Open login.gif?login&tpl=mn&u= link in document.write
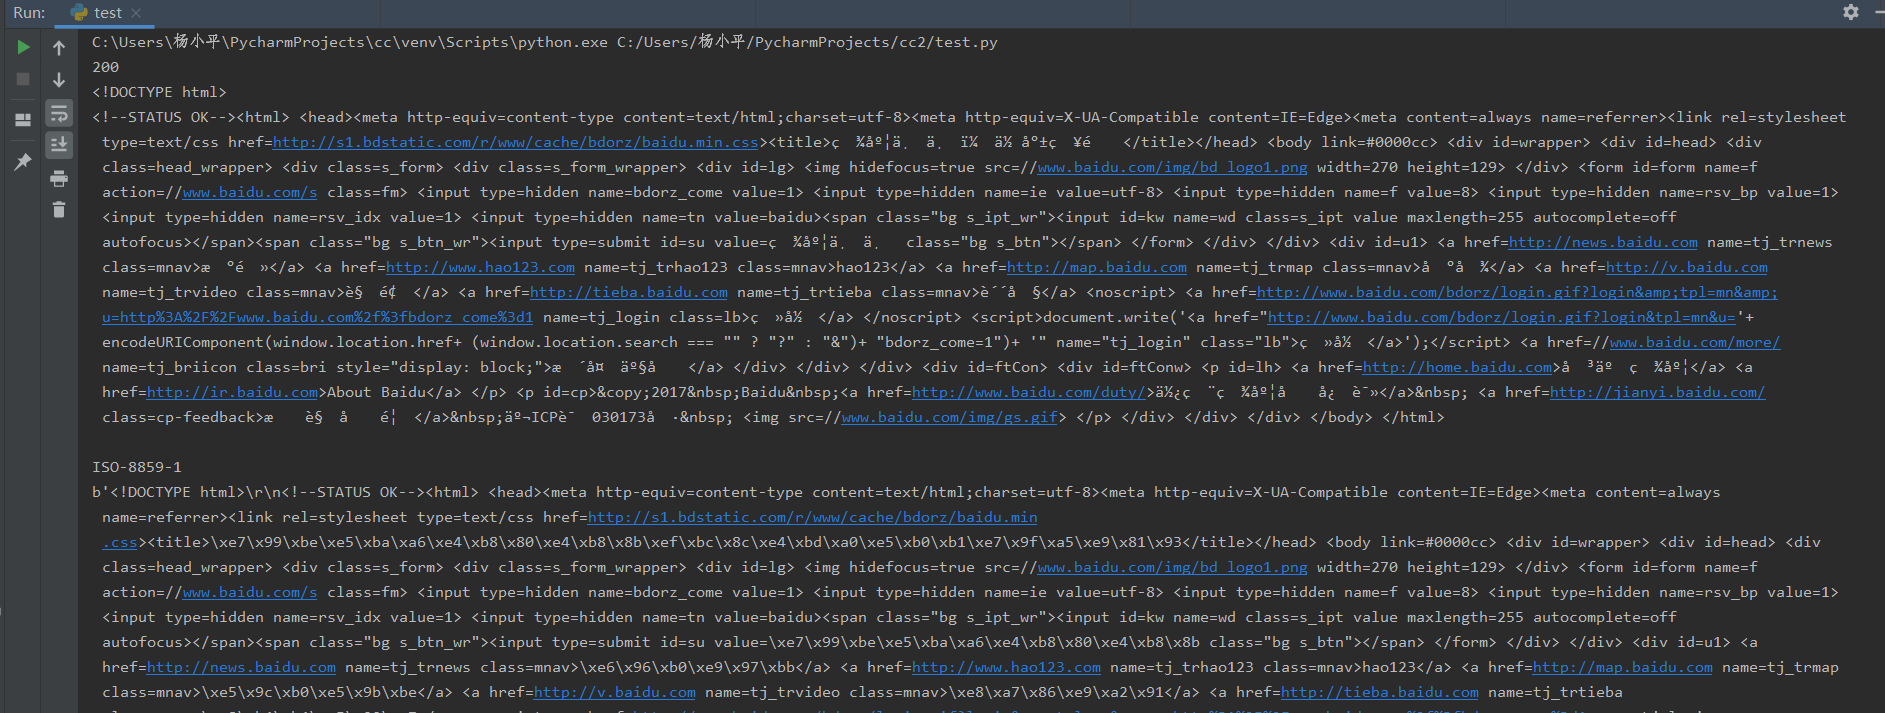The height and width of the screenshot is (713, 1885). 1501,317
